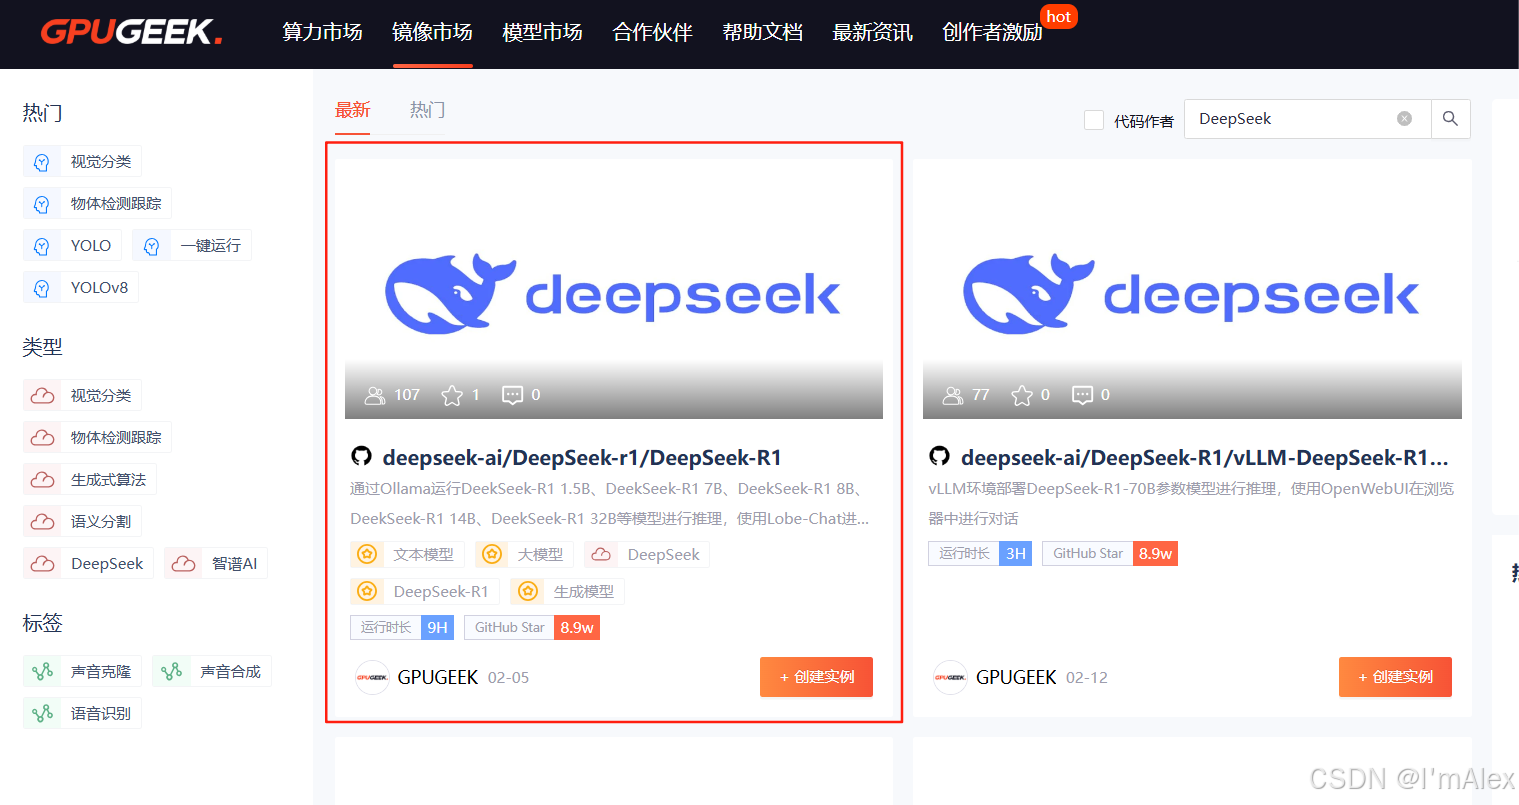Open 帮助文档 navigation item

[x=762, y=32]
